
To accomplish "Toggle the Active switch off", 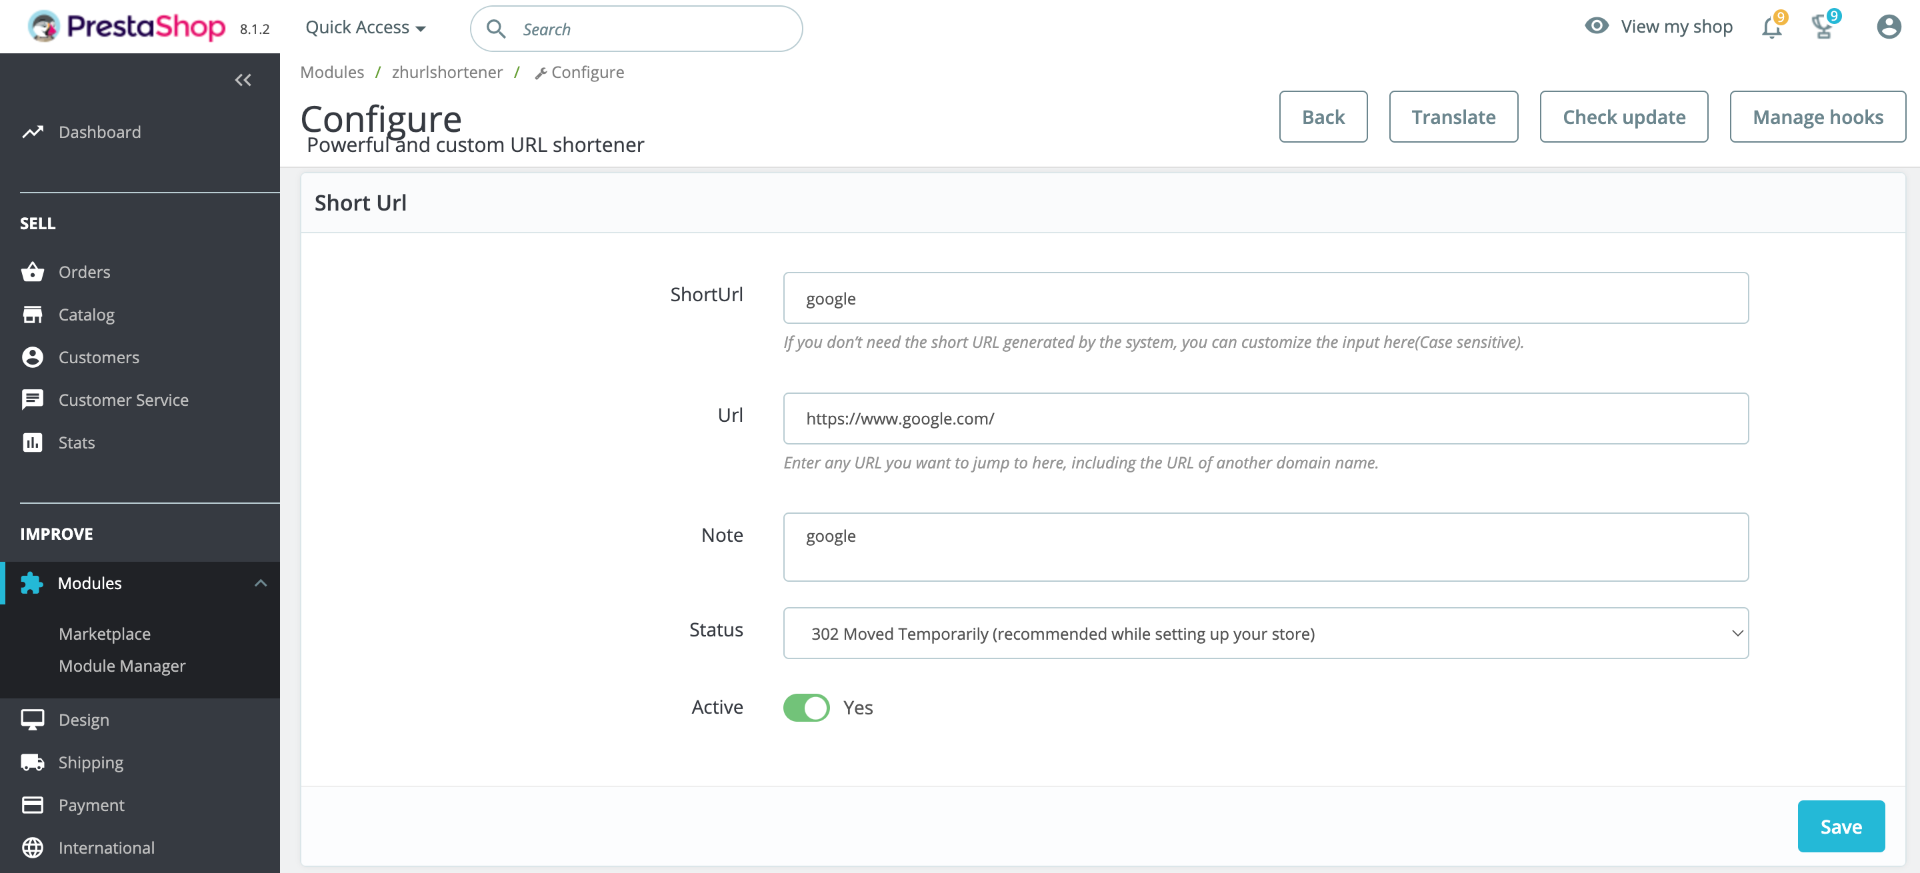I will pyautogui.click(x=806, y=708).
